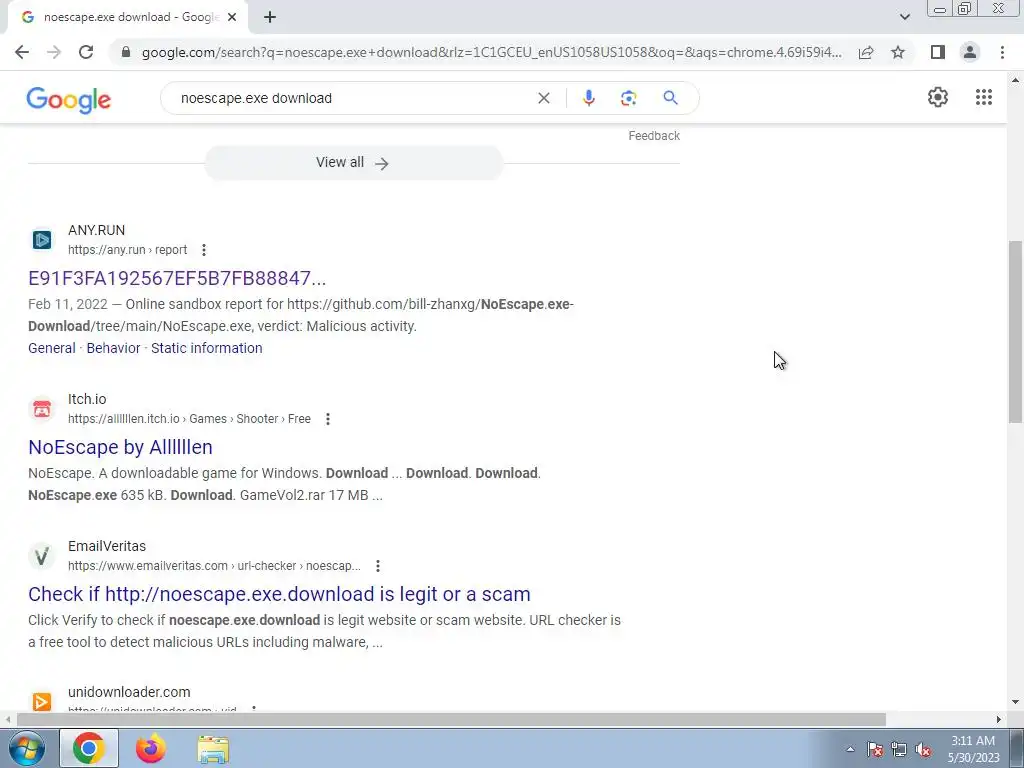The image size is (1024, 768).
Task: Reload the current Google page
Action: [86, 52]
